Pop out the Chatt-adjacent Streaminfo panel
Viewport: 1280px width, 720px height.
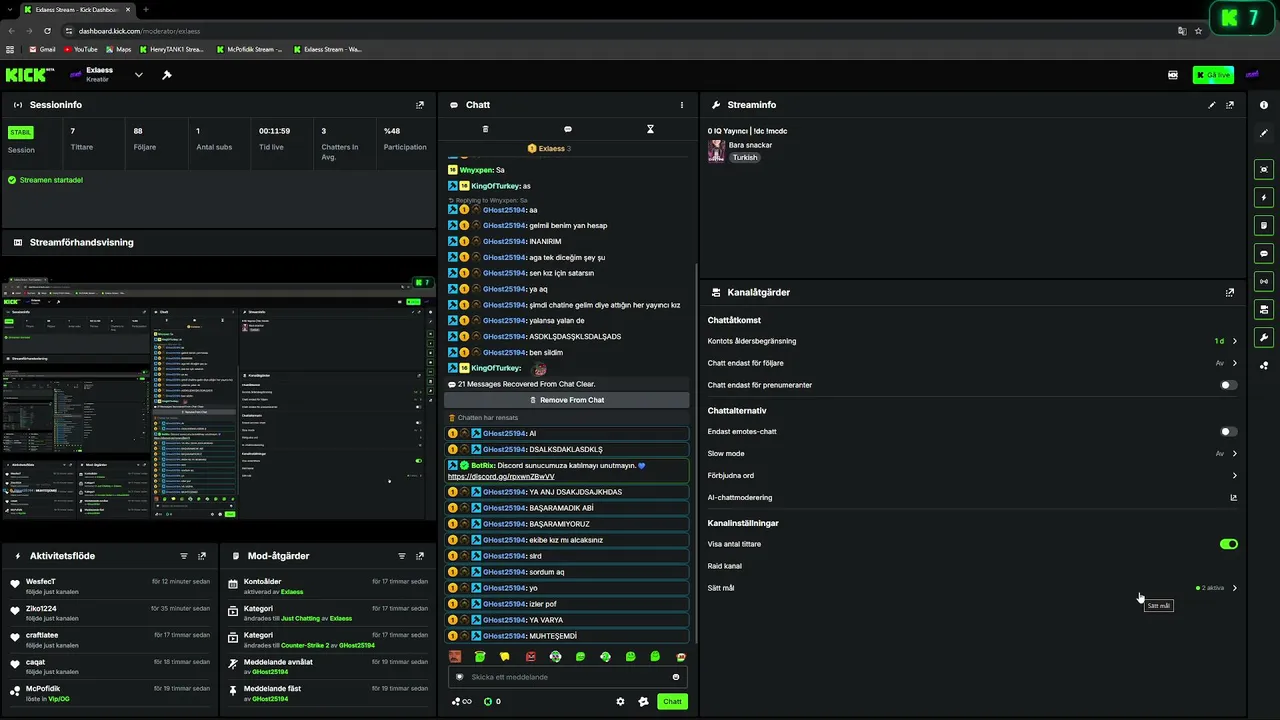[x=1230, y=105]
